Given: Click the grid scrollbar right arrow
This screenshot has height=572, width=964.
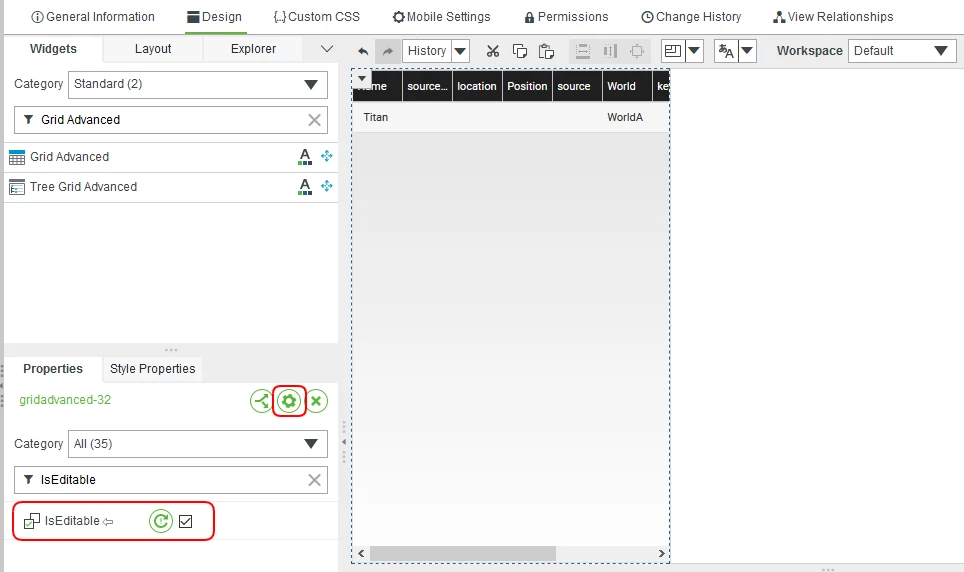Looking at the screenshot, I should click(x=662, y=554).
